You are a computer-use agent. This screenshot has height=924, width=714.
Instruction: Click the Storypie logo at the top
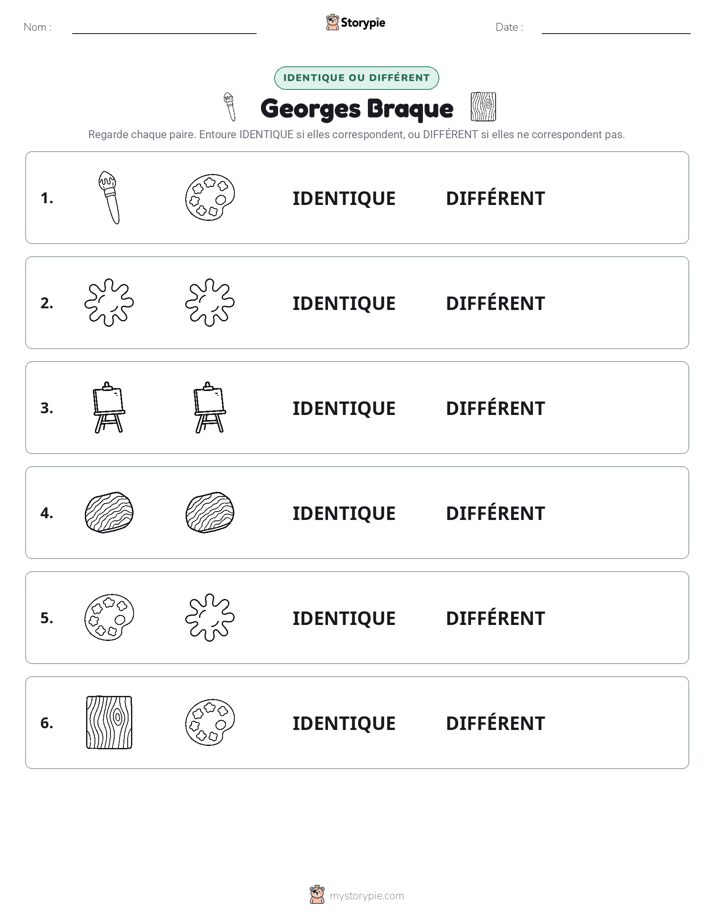point(356,22)
